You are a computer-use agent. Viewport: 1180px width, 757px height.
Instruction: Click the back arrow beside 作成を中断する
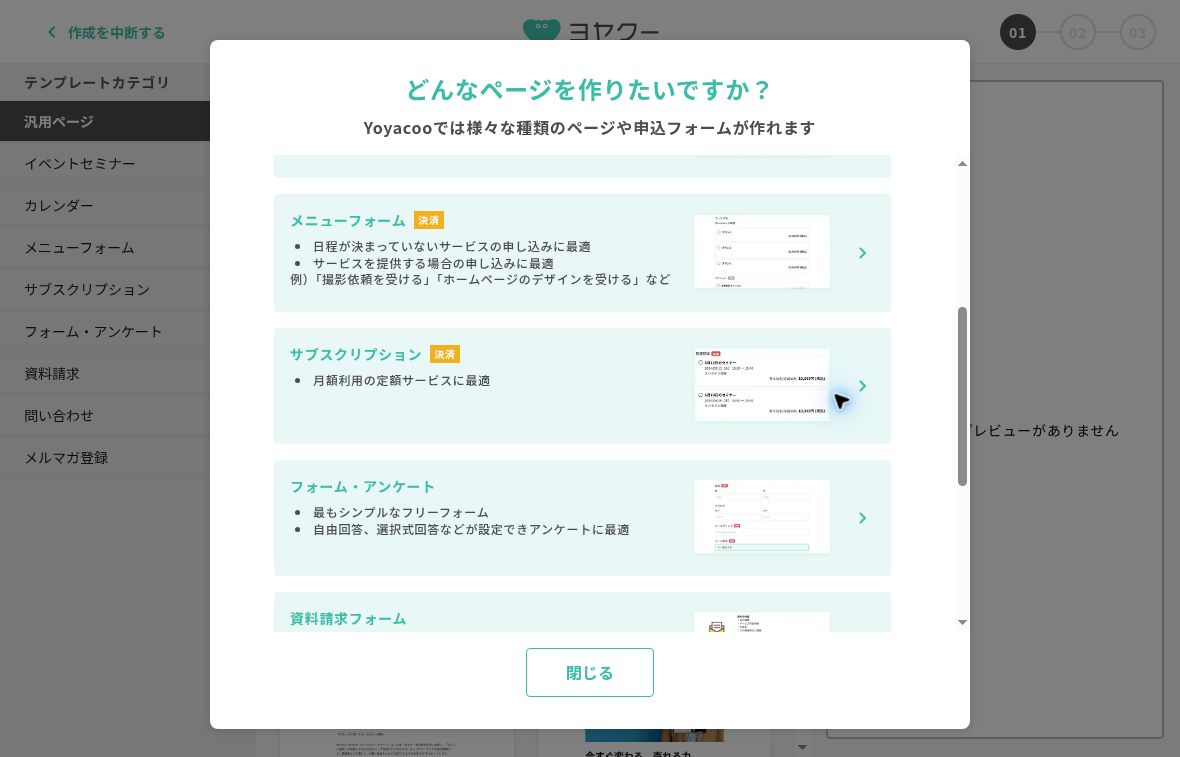(x=51, y=32)
